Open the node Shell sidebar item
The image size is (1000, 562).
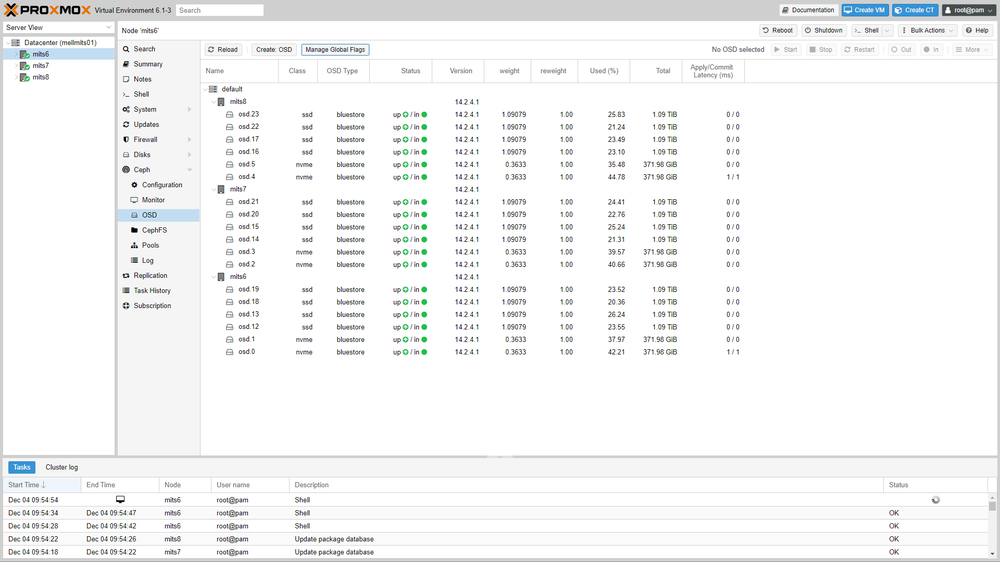[141, 94]
